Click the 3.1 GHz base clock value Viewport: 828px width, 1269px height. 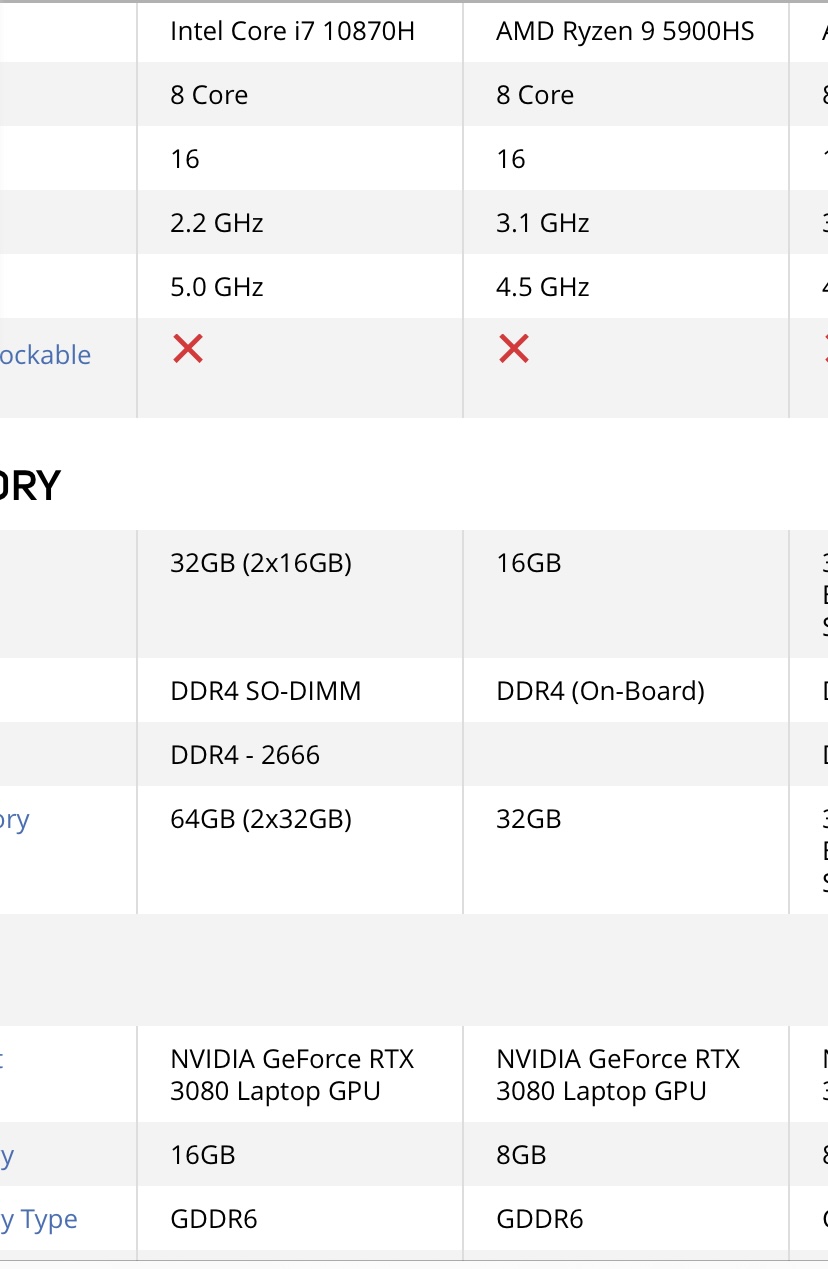(543, 223)
